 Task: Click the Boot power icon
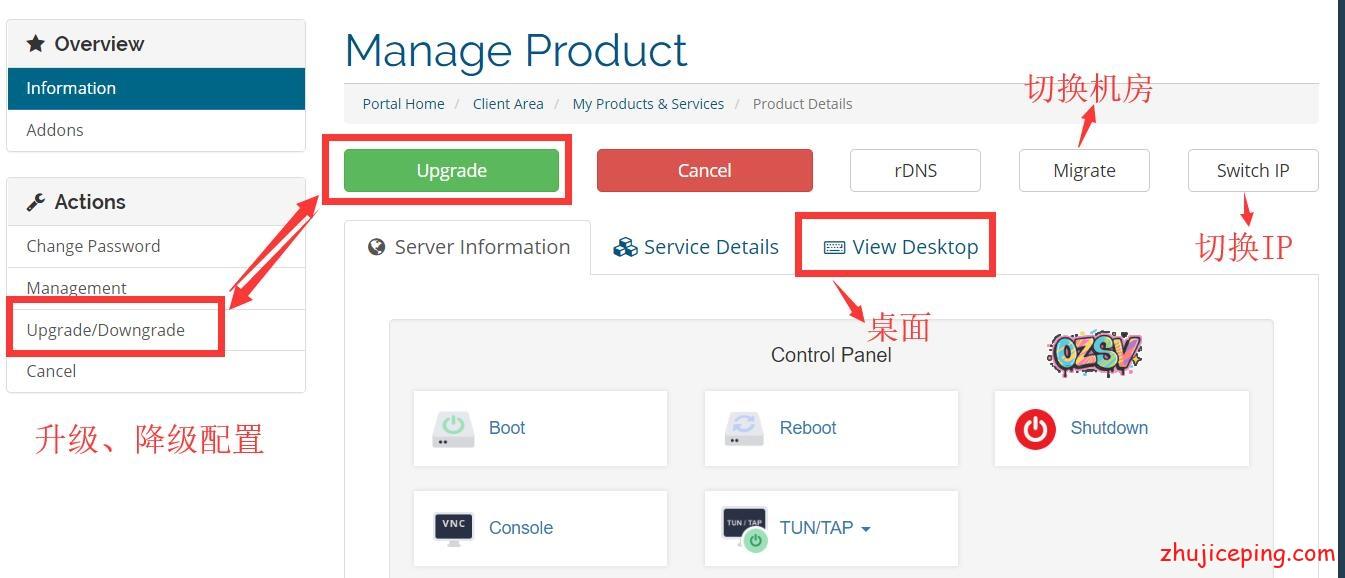pos(453,428)
